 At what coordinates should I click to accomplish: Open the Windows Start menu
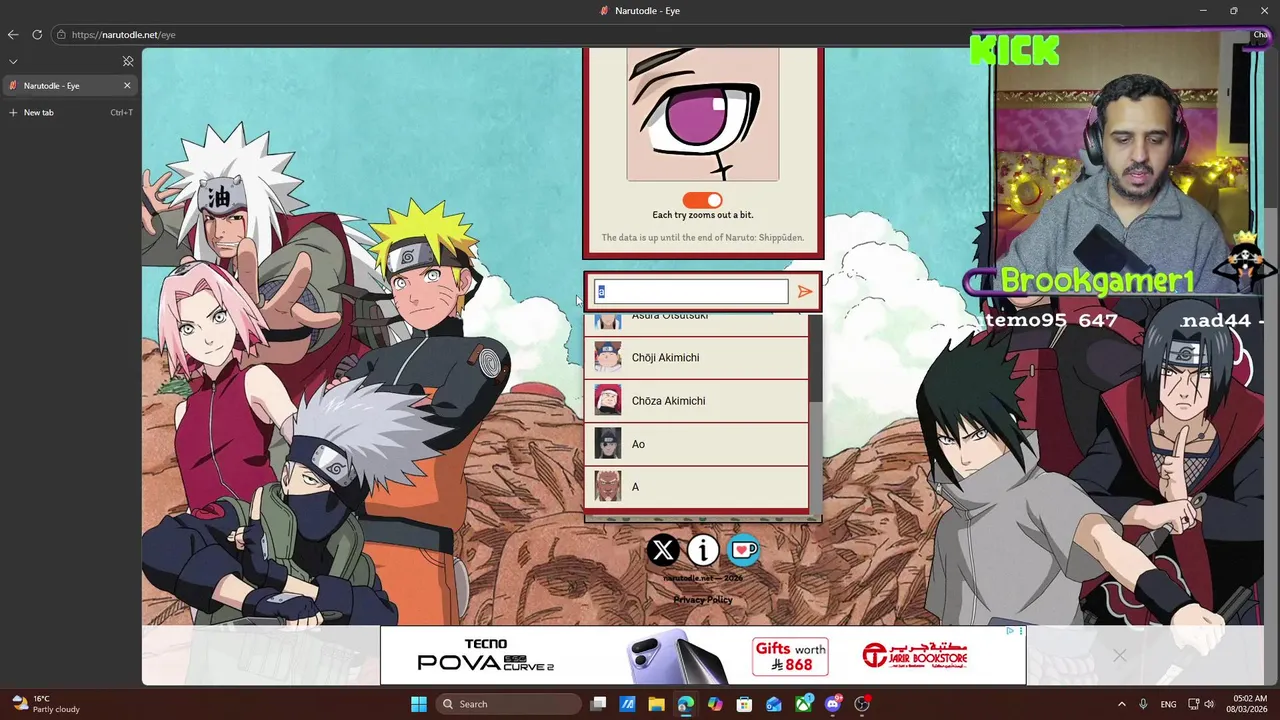tap(419, 704)
